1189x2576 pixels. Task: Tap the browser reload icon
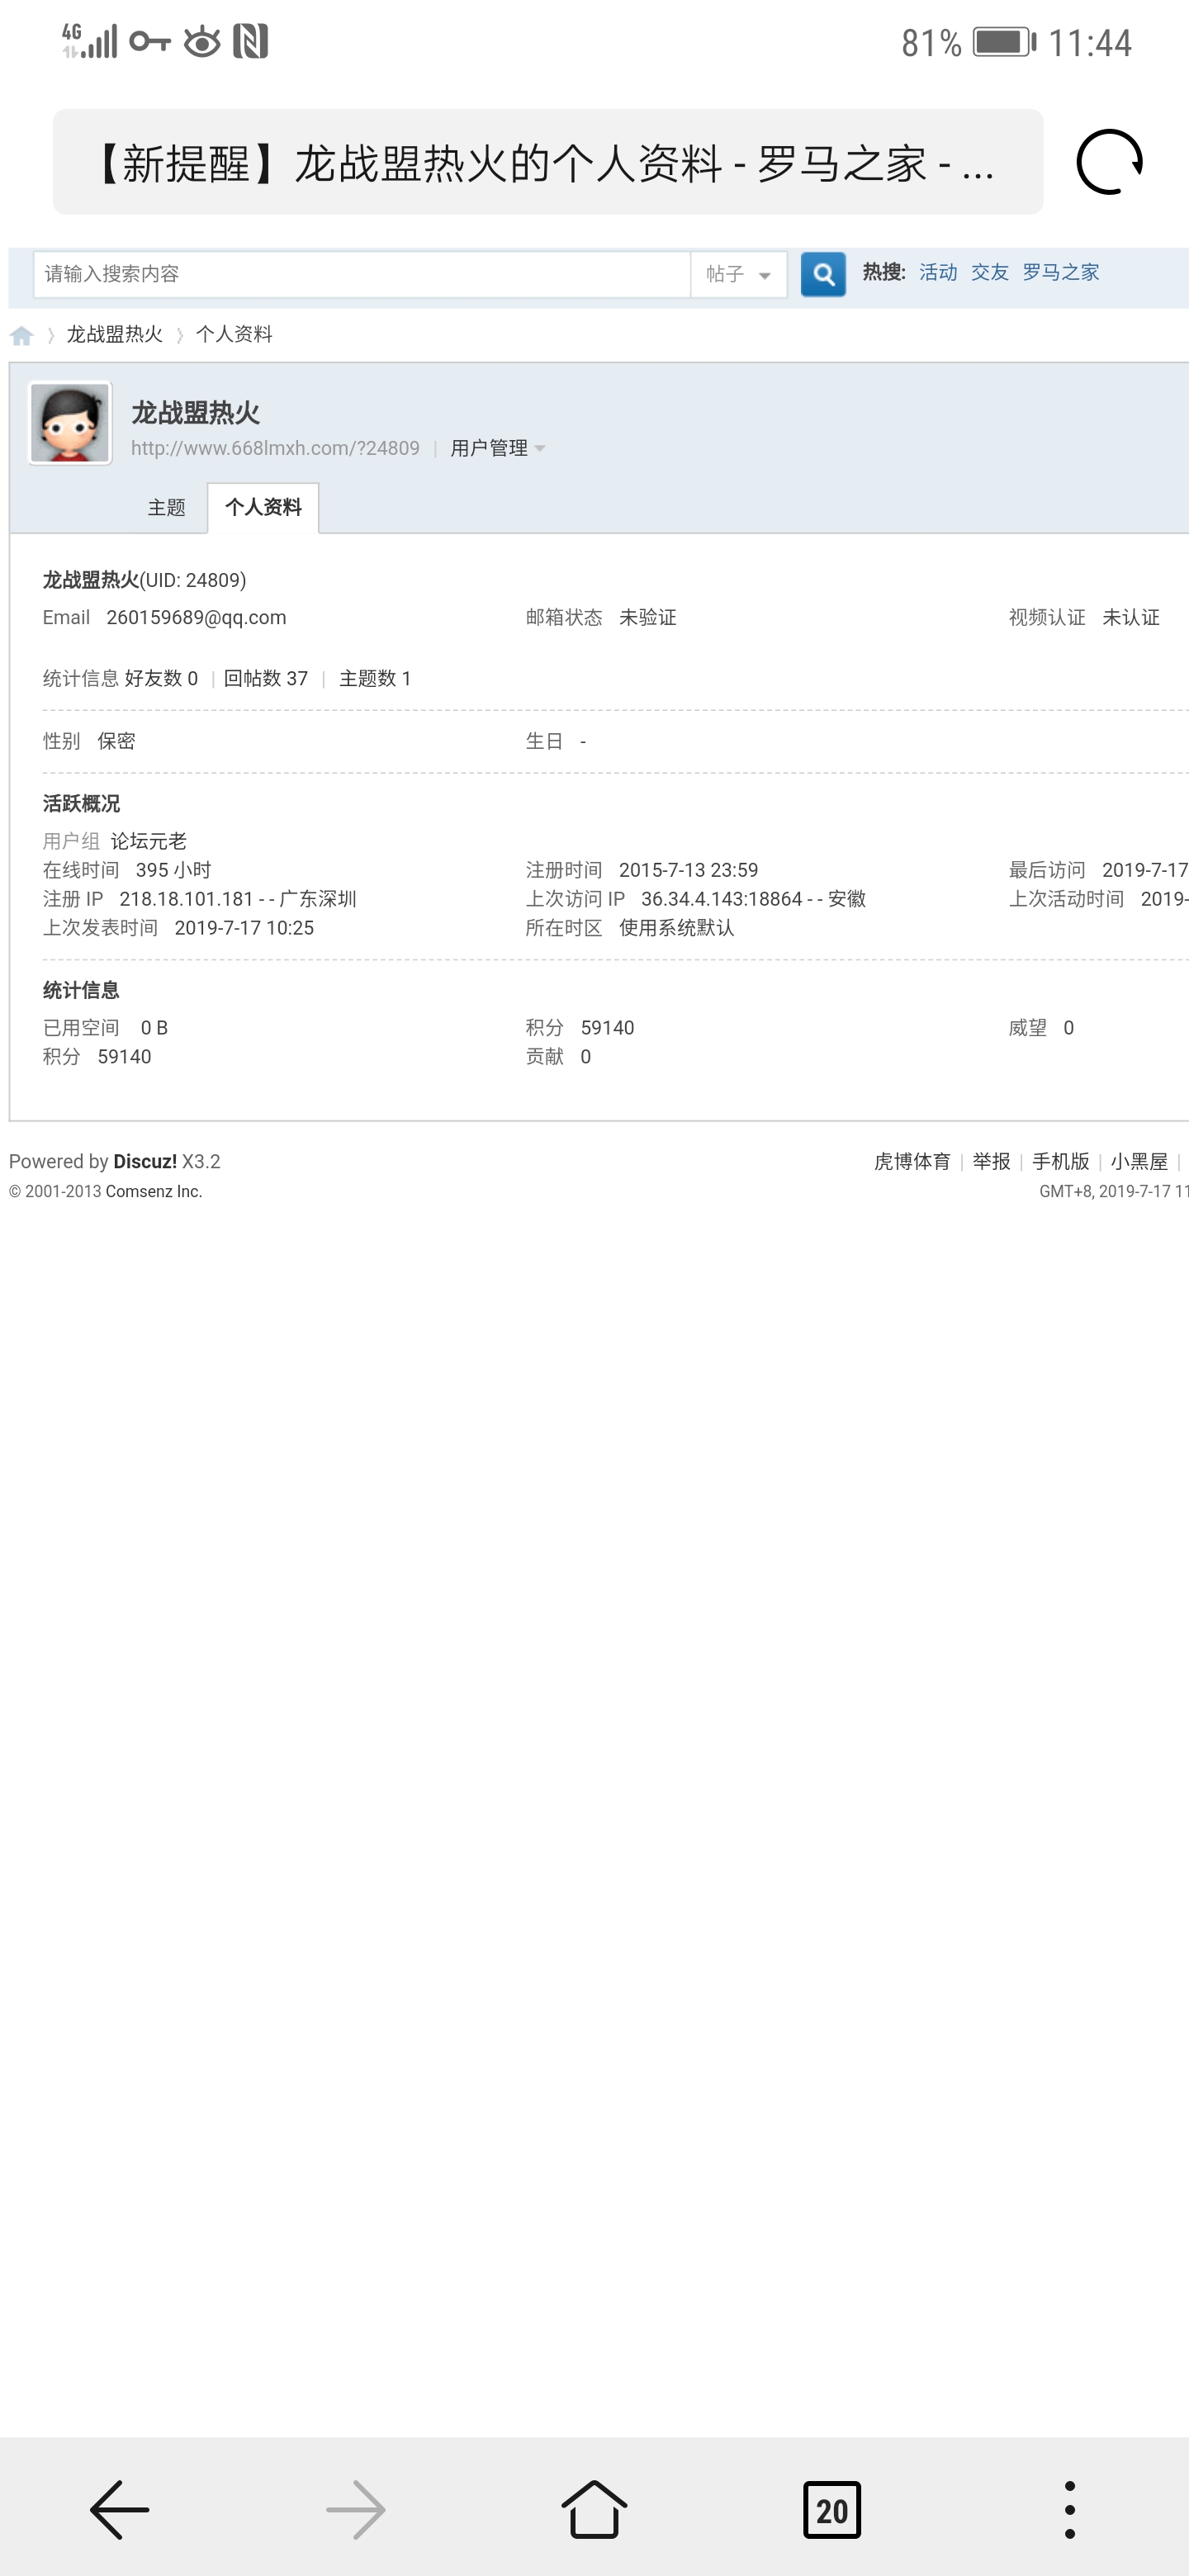click(x=1109, y=162)
